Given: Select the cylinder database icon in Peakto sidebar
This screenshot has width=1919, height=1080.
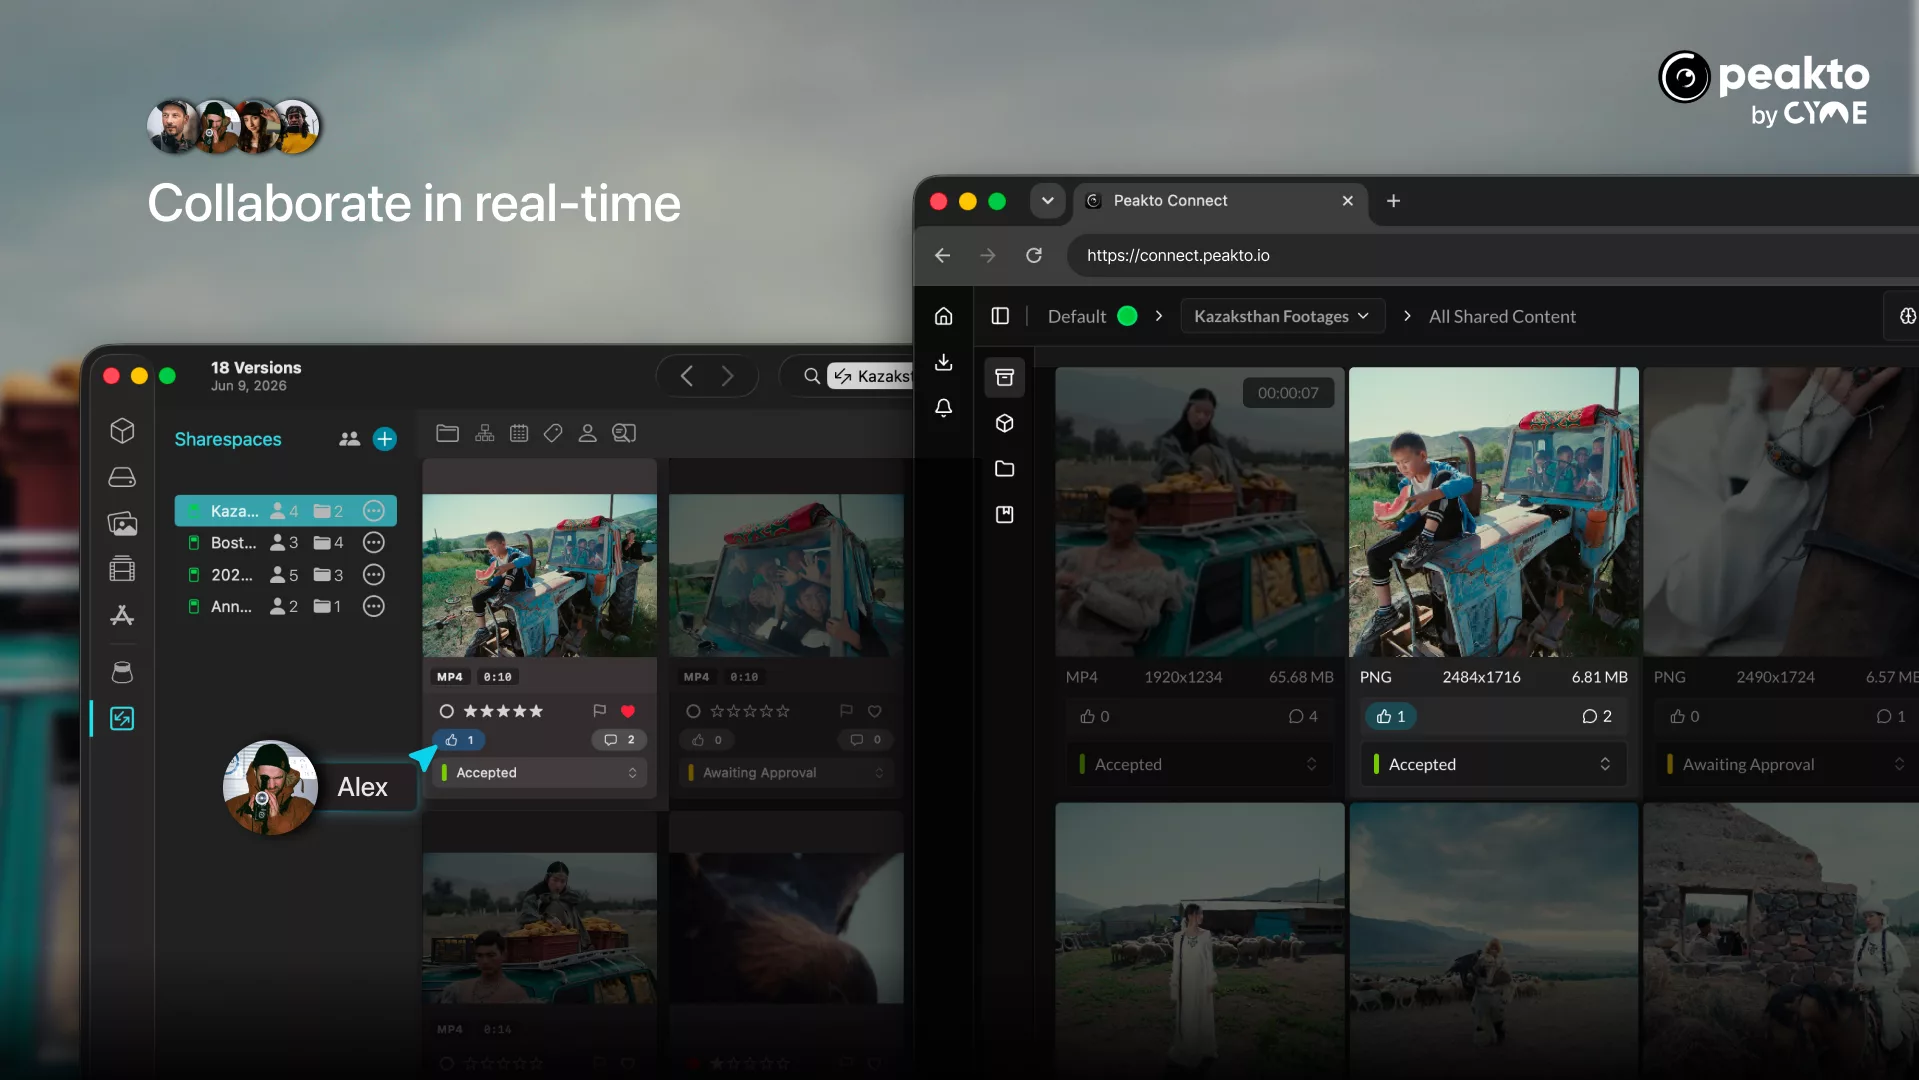Looking at the screenshot, I should 122,672.
